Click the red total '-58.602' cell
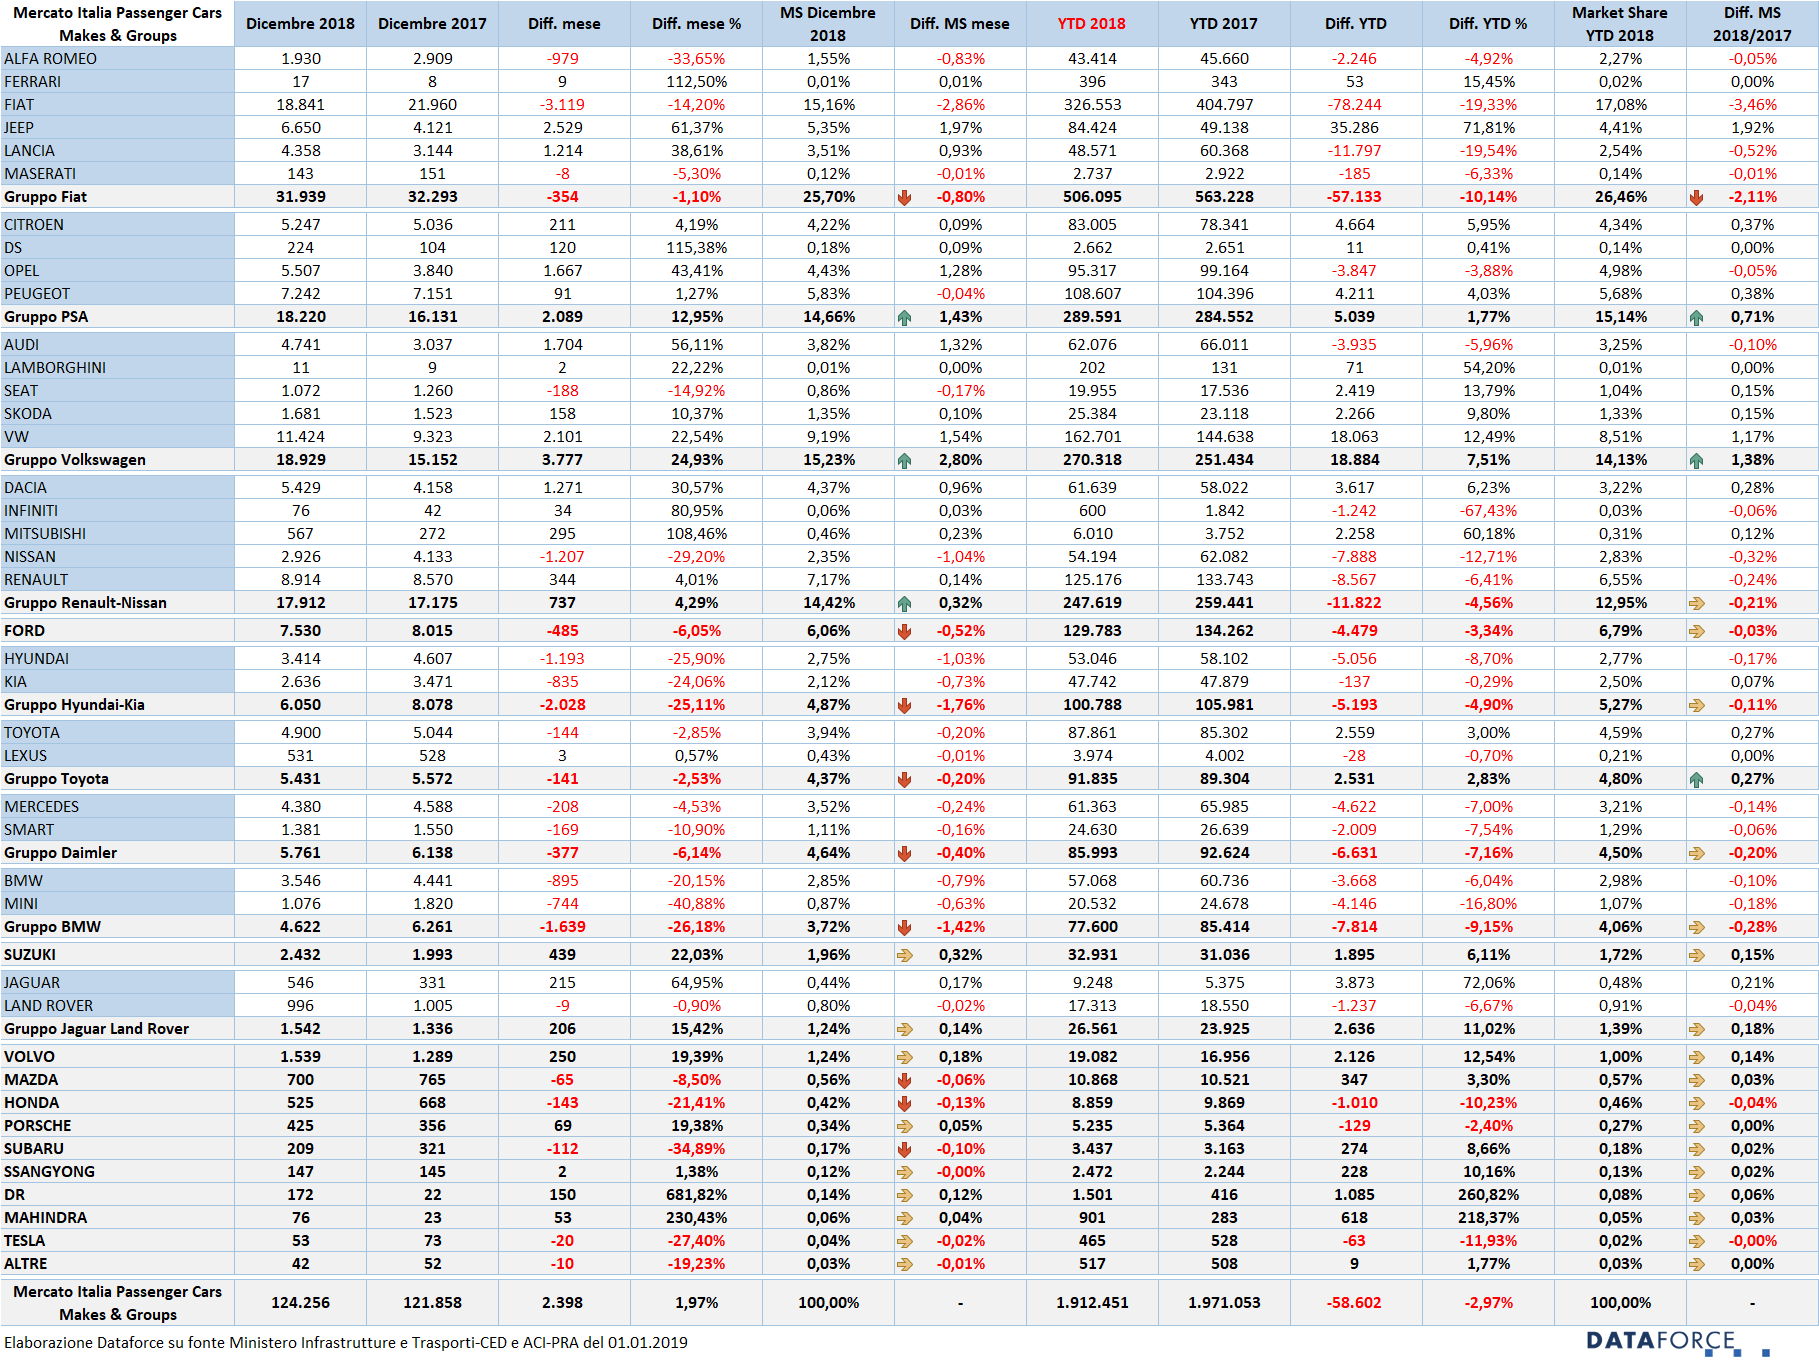The width and height of the screenshot is (1819, 1361). [x=1355, y=1303]
